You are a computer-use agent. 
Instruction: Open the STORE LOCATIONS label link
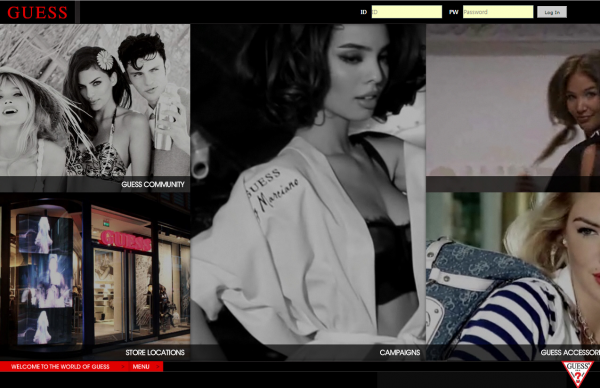point(155,352)
